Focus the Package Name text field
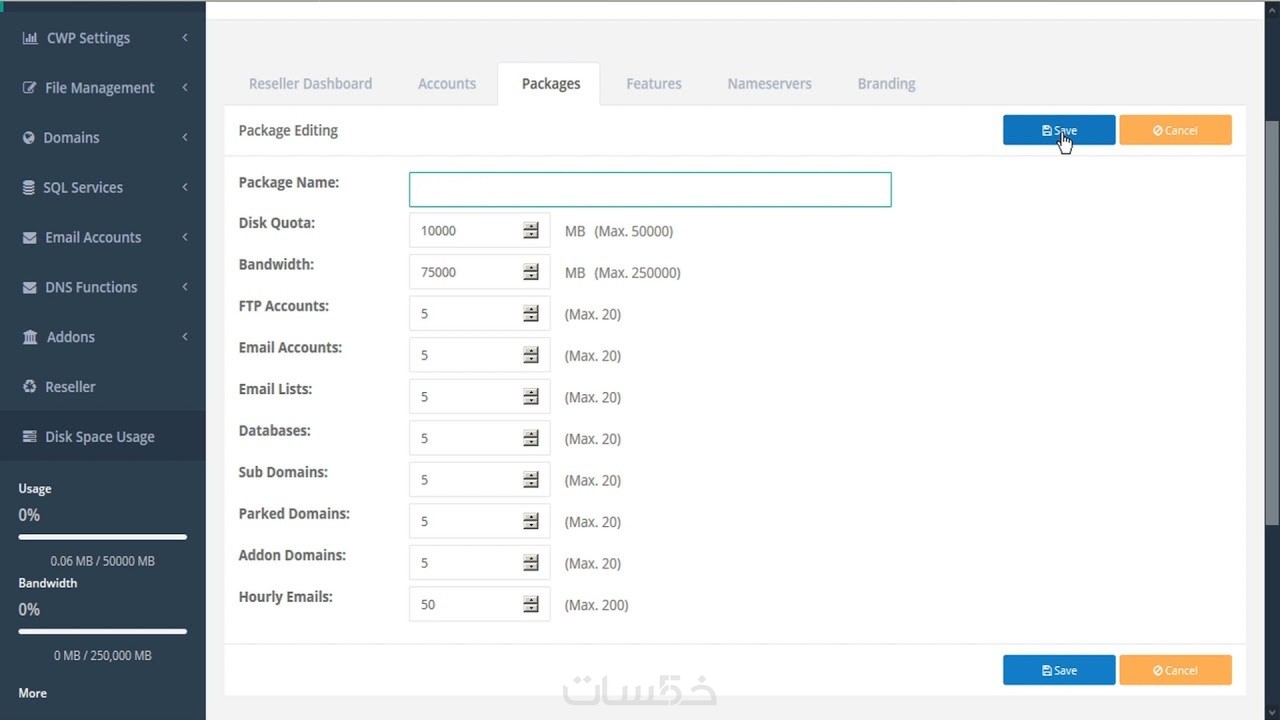 650,190
